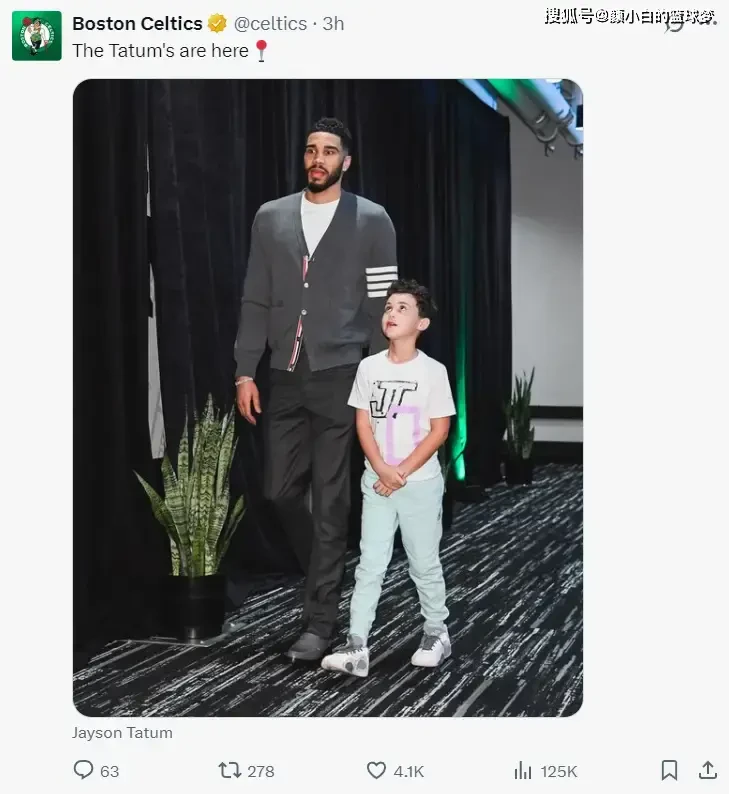Open the share upload icon
Image resolution: width=729 pixels, height=794 pixels.
click(x=708, y=770)
